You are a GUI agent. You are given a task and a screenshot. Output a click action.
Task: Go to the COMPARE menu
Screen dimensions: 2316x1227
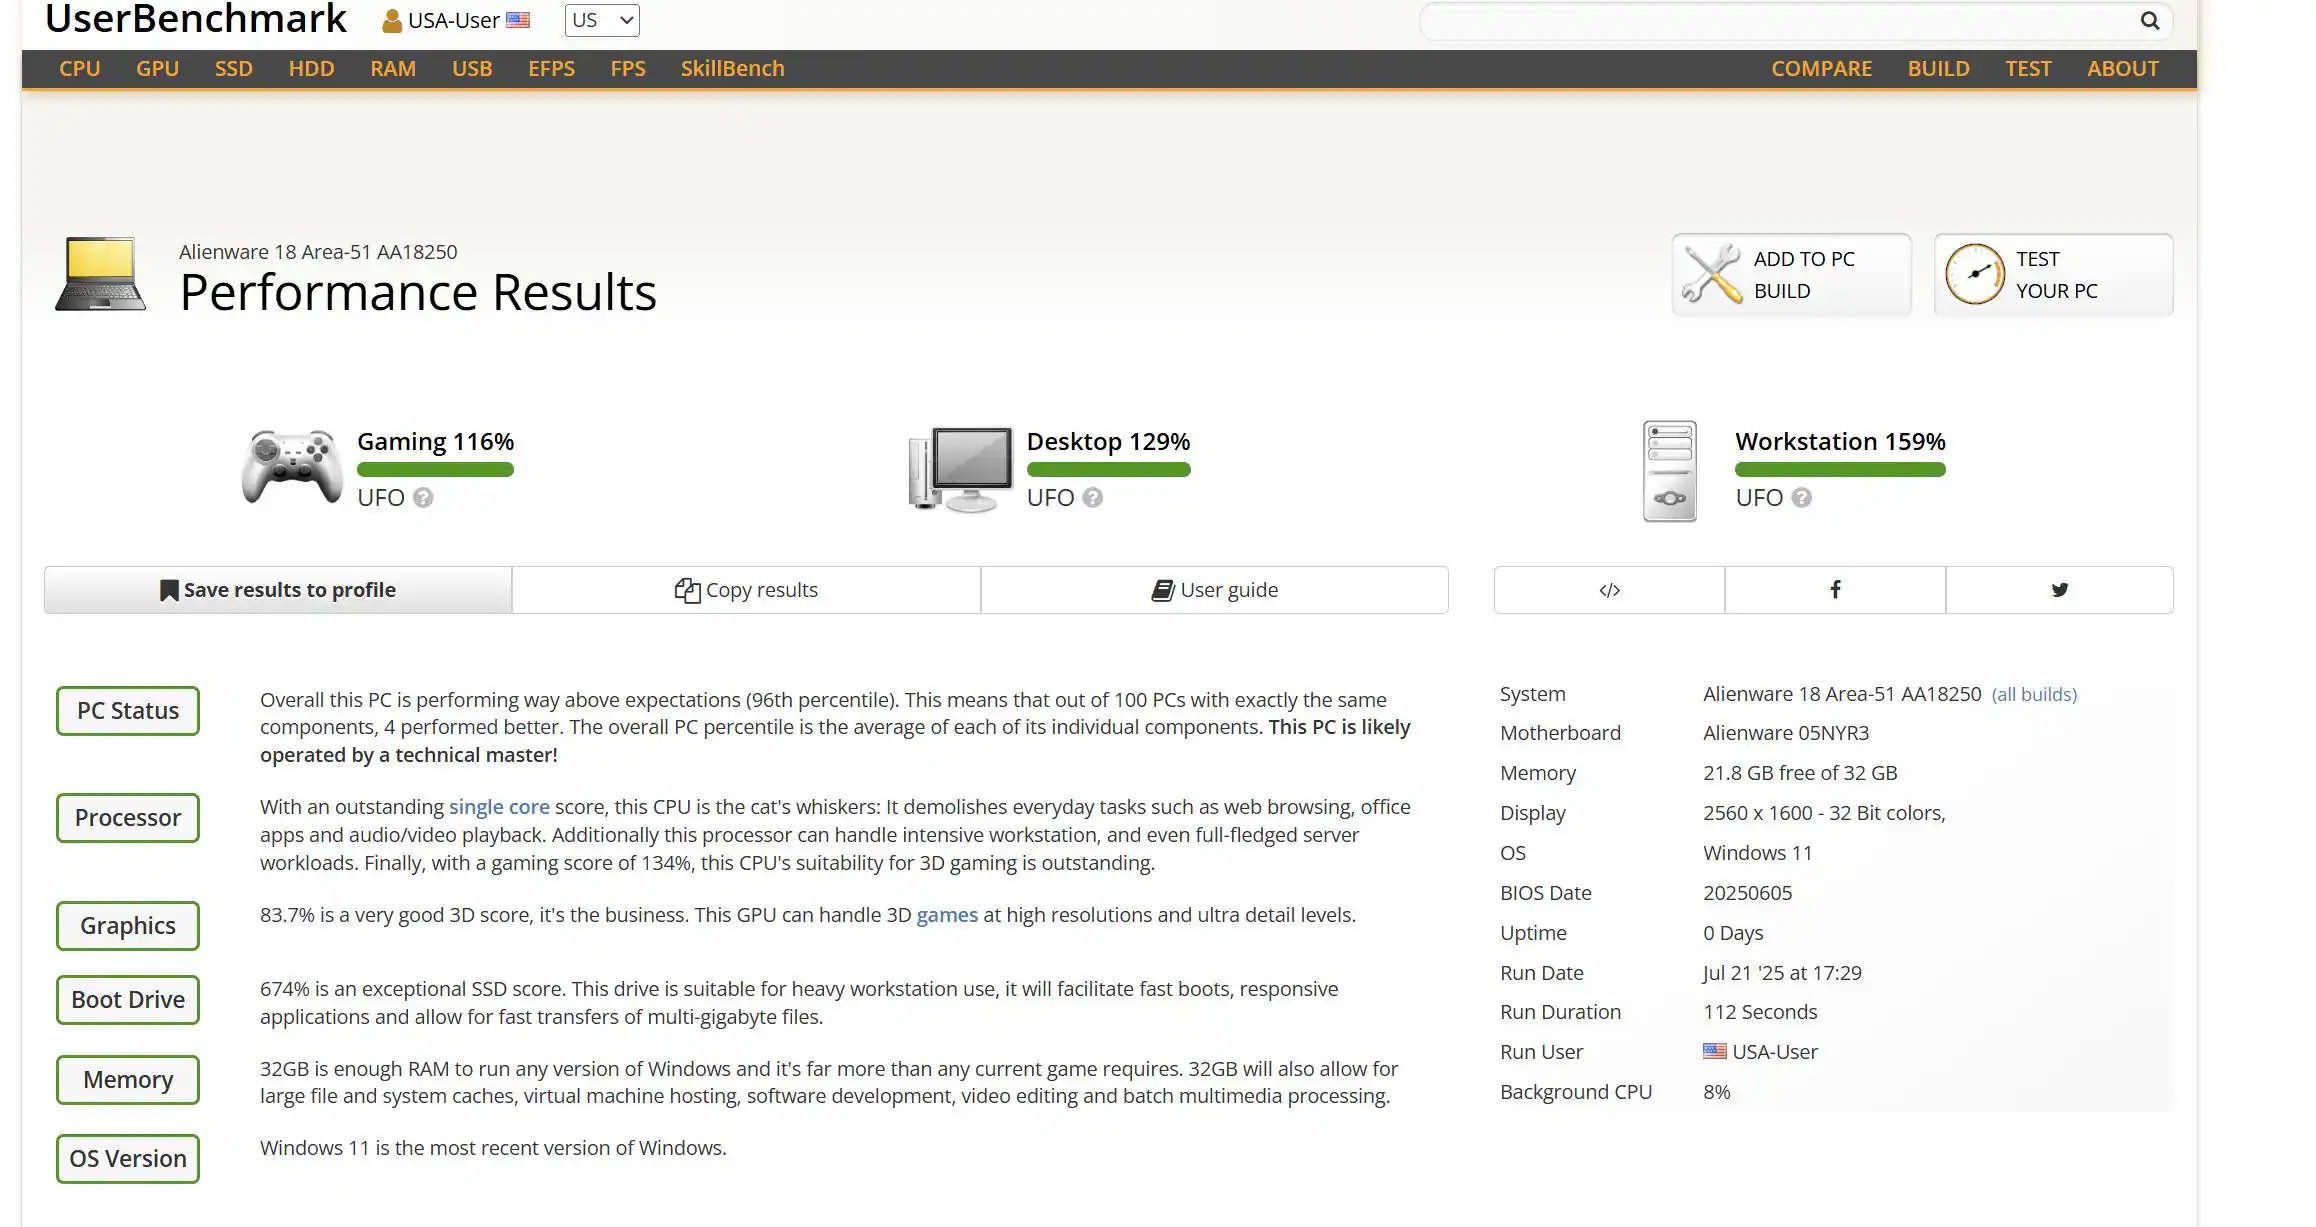[1821, 69]
